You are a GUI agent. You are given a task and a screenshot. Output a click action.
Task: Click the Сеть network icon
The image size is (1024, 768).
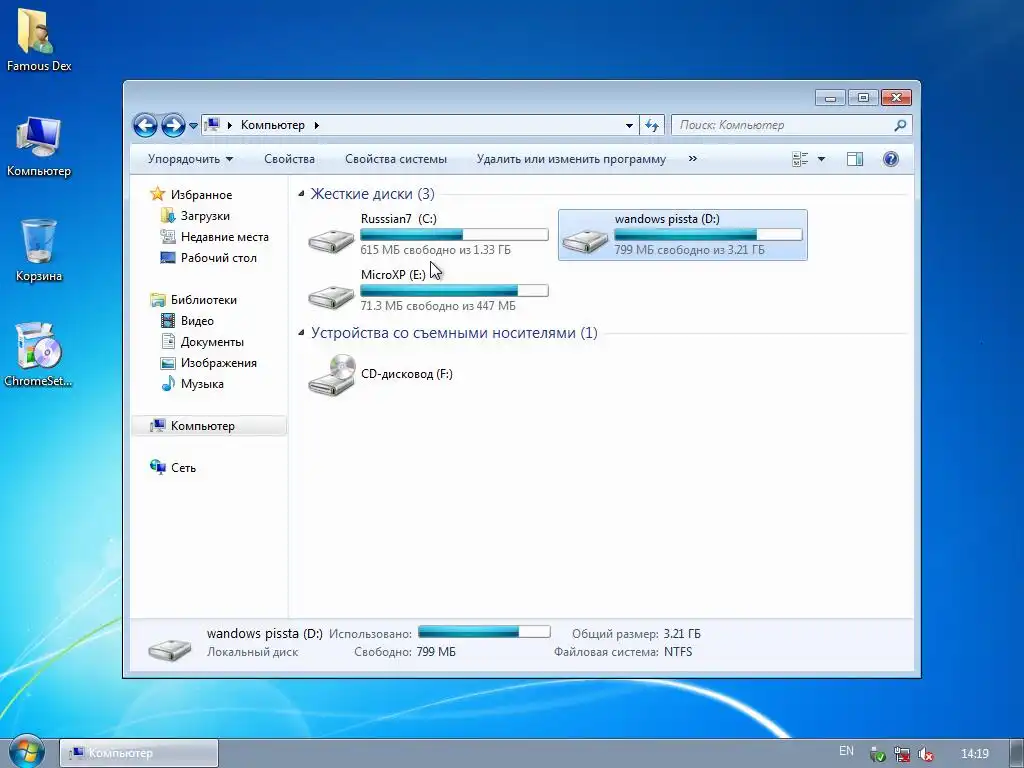coord(157,467)
